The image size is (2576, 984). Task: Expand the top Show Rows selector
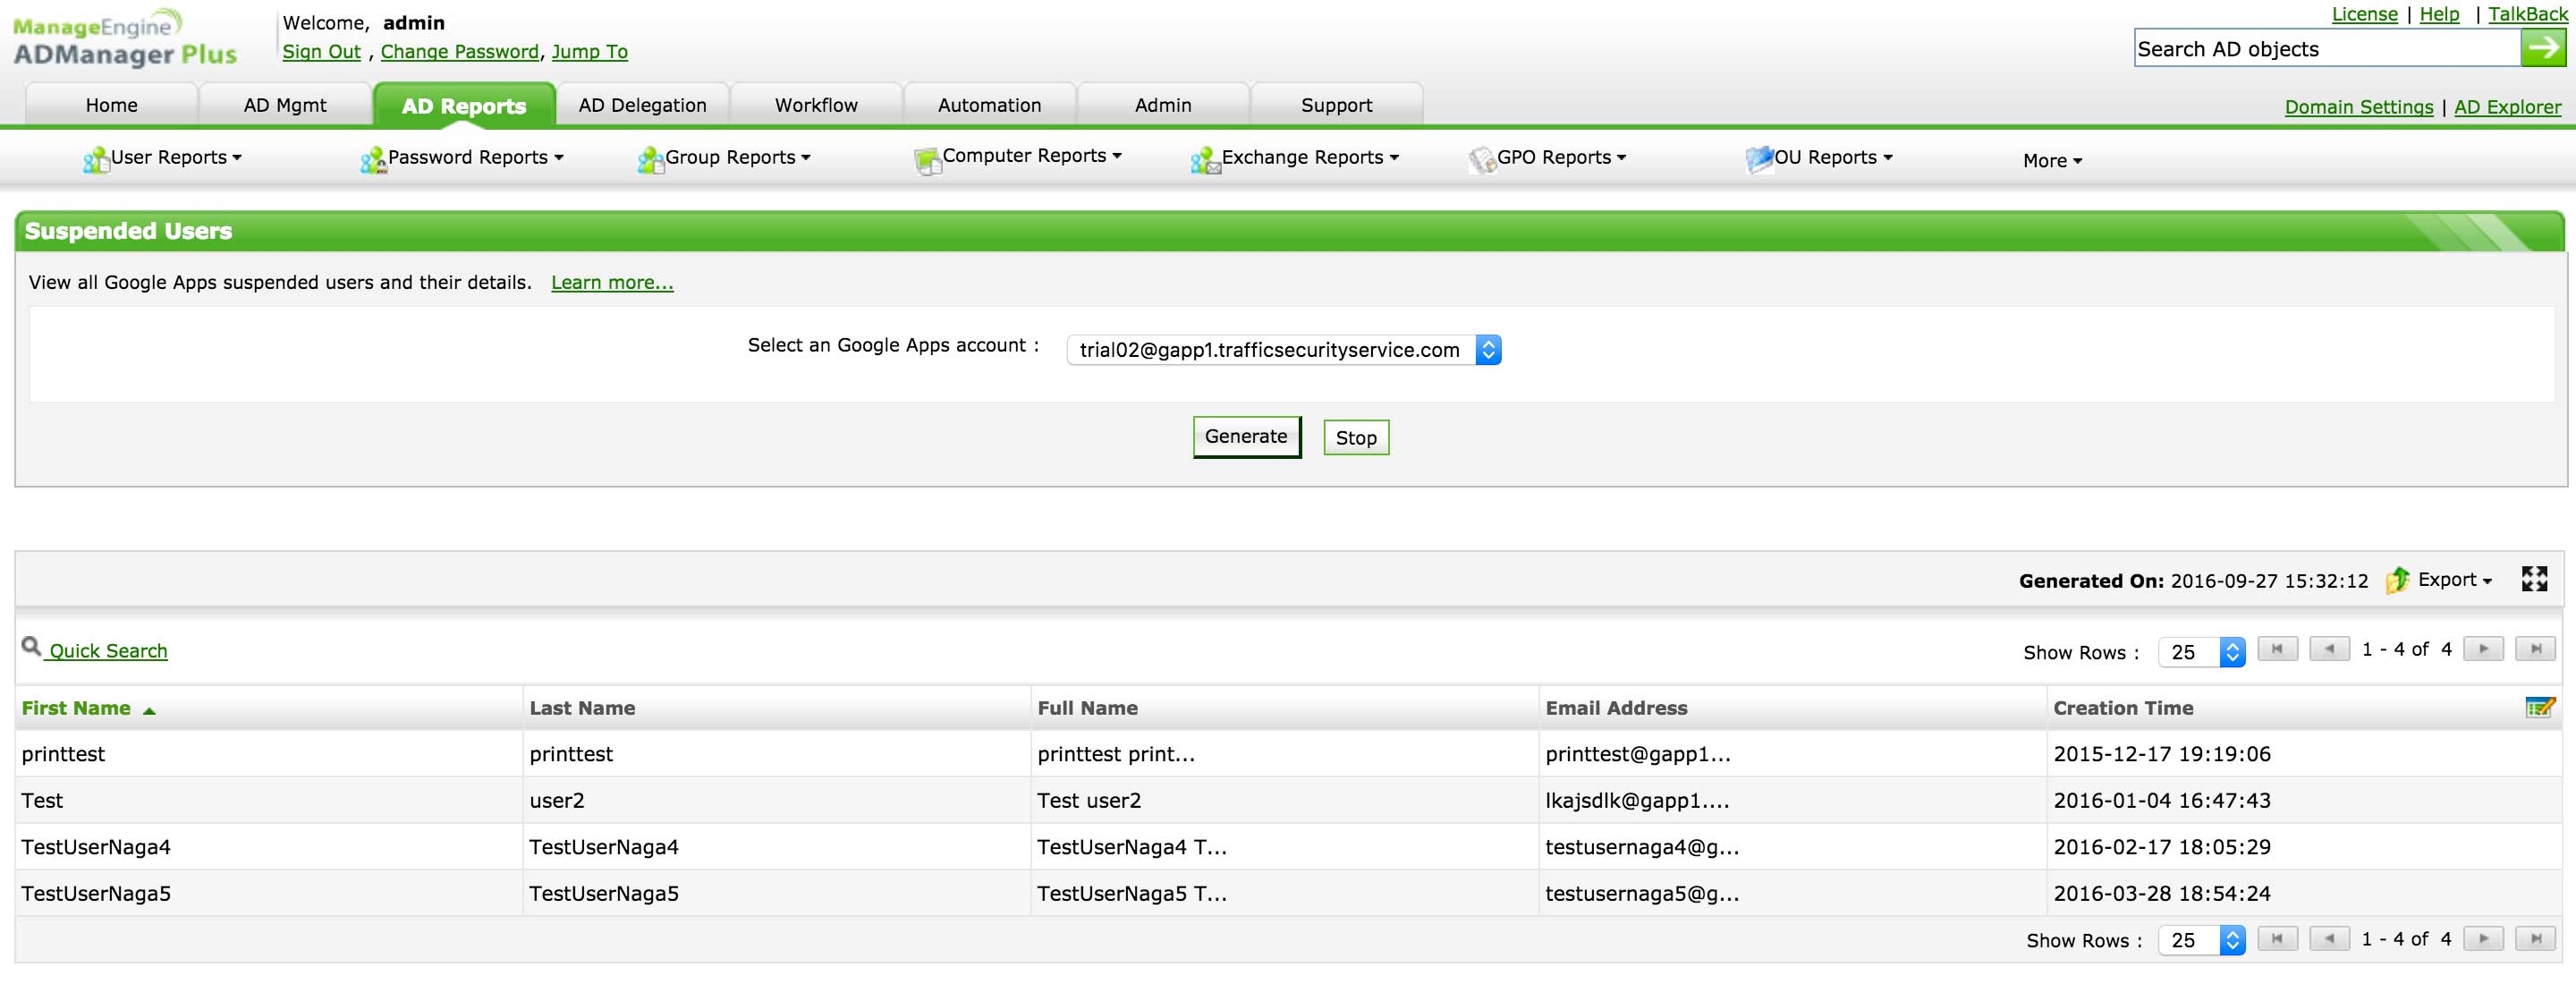click(x=2201, y=652)
